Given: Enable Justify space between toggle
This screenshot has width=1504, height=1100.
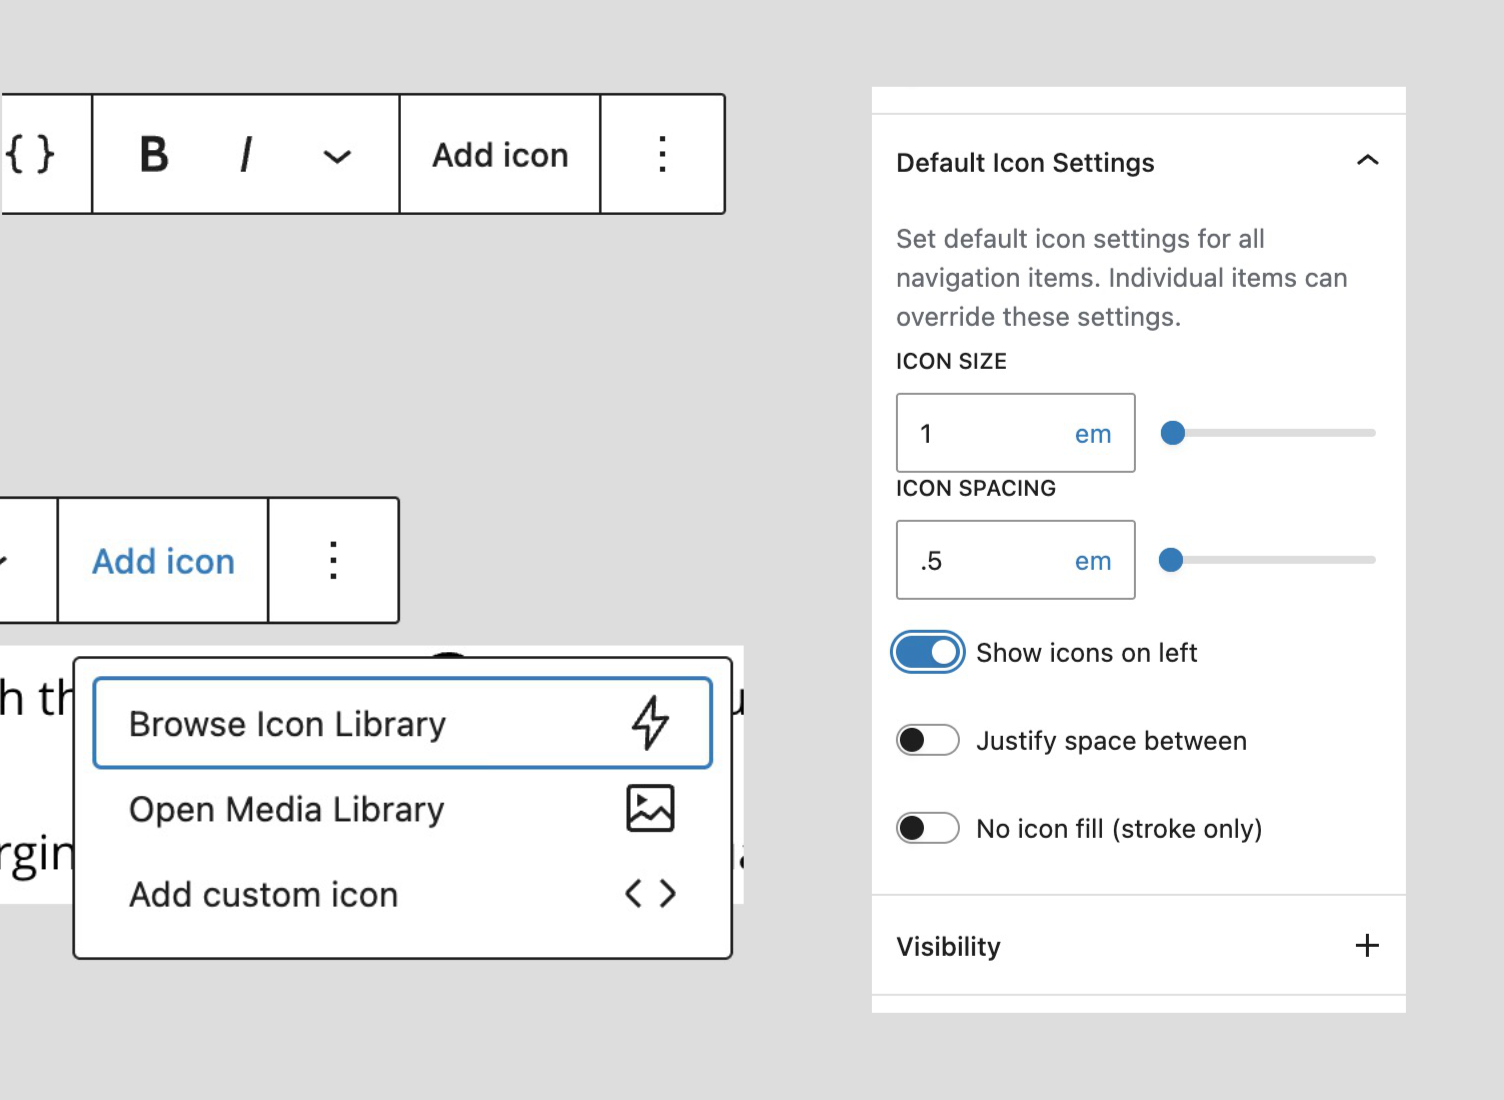Looking at the screenshot, I should coord(928,741).
